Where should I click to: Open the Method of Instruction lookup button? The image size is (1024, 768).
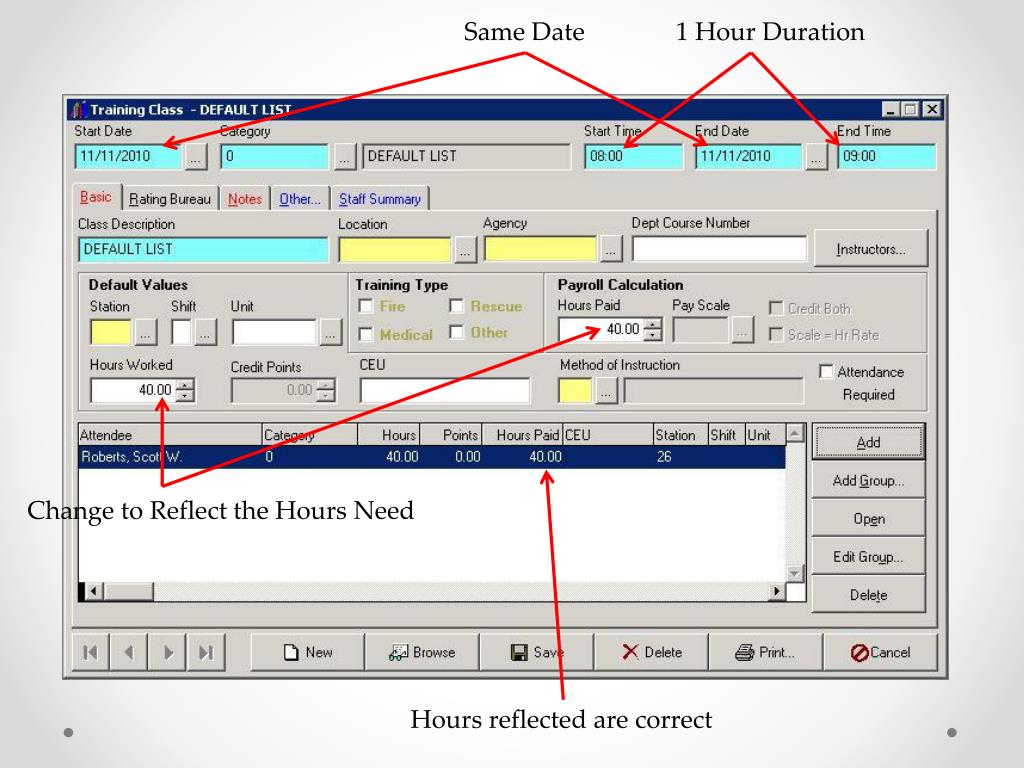(x=606, y=391)
